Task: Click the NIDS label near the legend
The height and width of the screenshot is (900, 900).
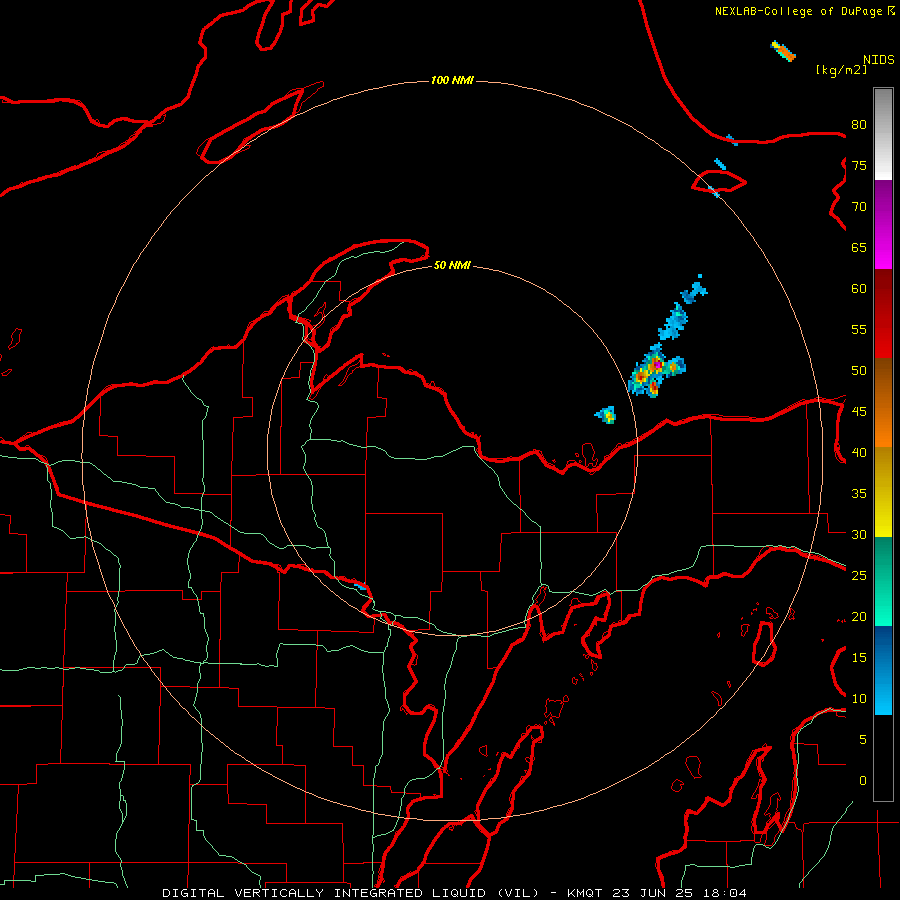Action: [879, 59]
